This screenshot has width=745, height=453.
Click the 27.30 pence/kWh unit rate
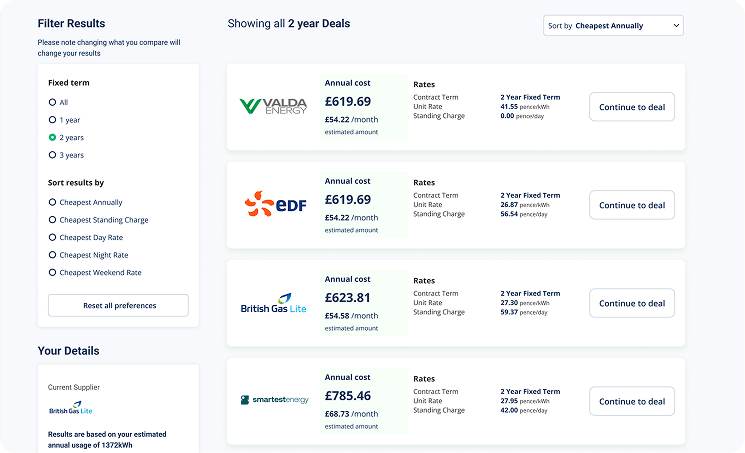[525, 303]
